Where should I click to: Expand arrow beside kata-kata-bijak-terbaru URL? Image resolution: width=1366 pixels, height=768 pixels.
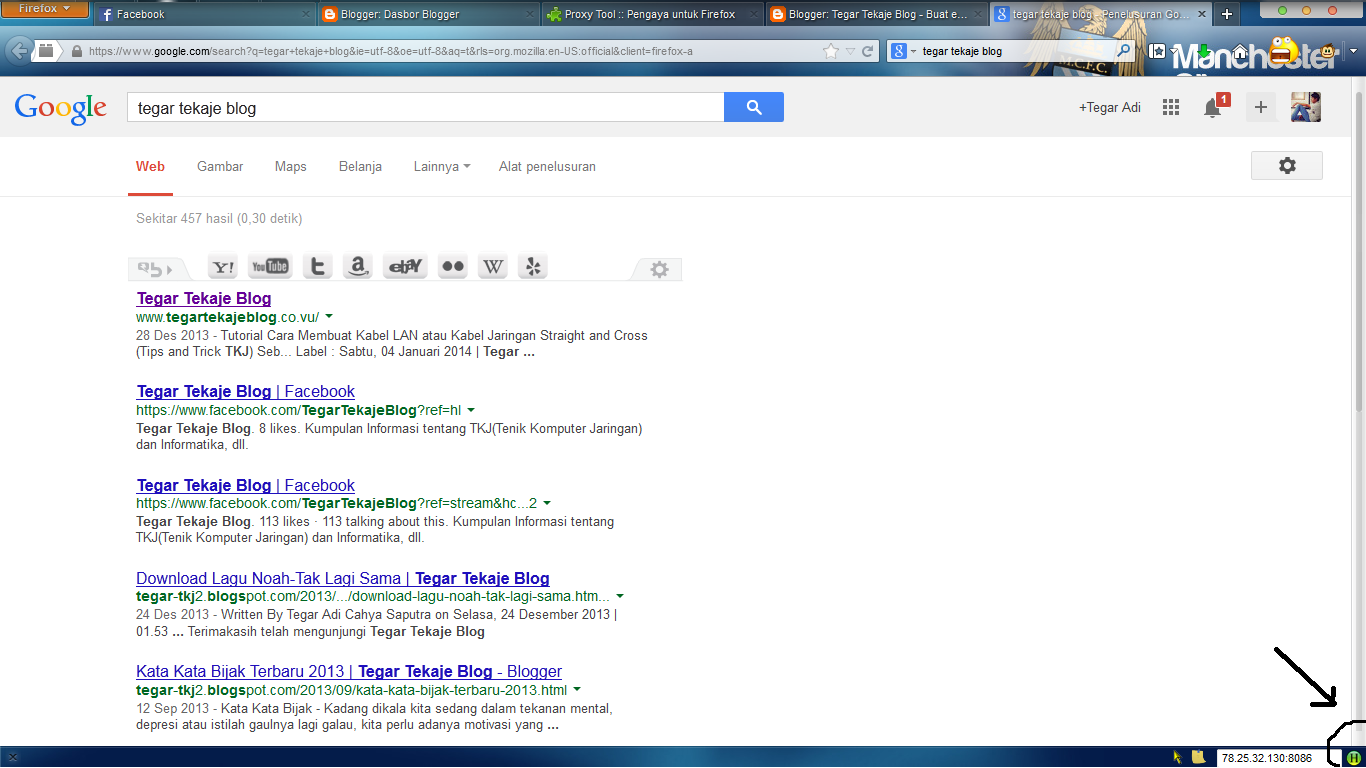(x=577, y=690)
